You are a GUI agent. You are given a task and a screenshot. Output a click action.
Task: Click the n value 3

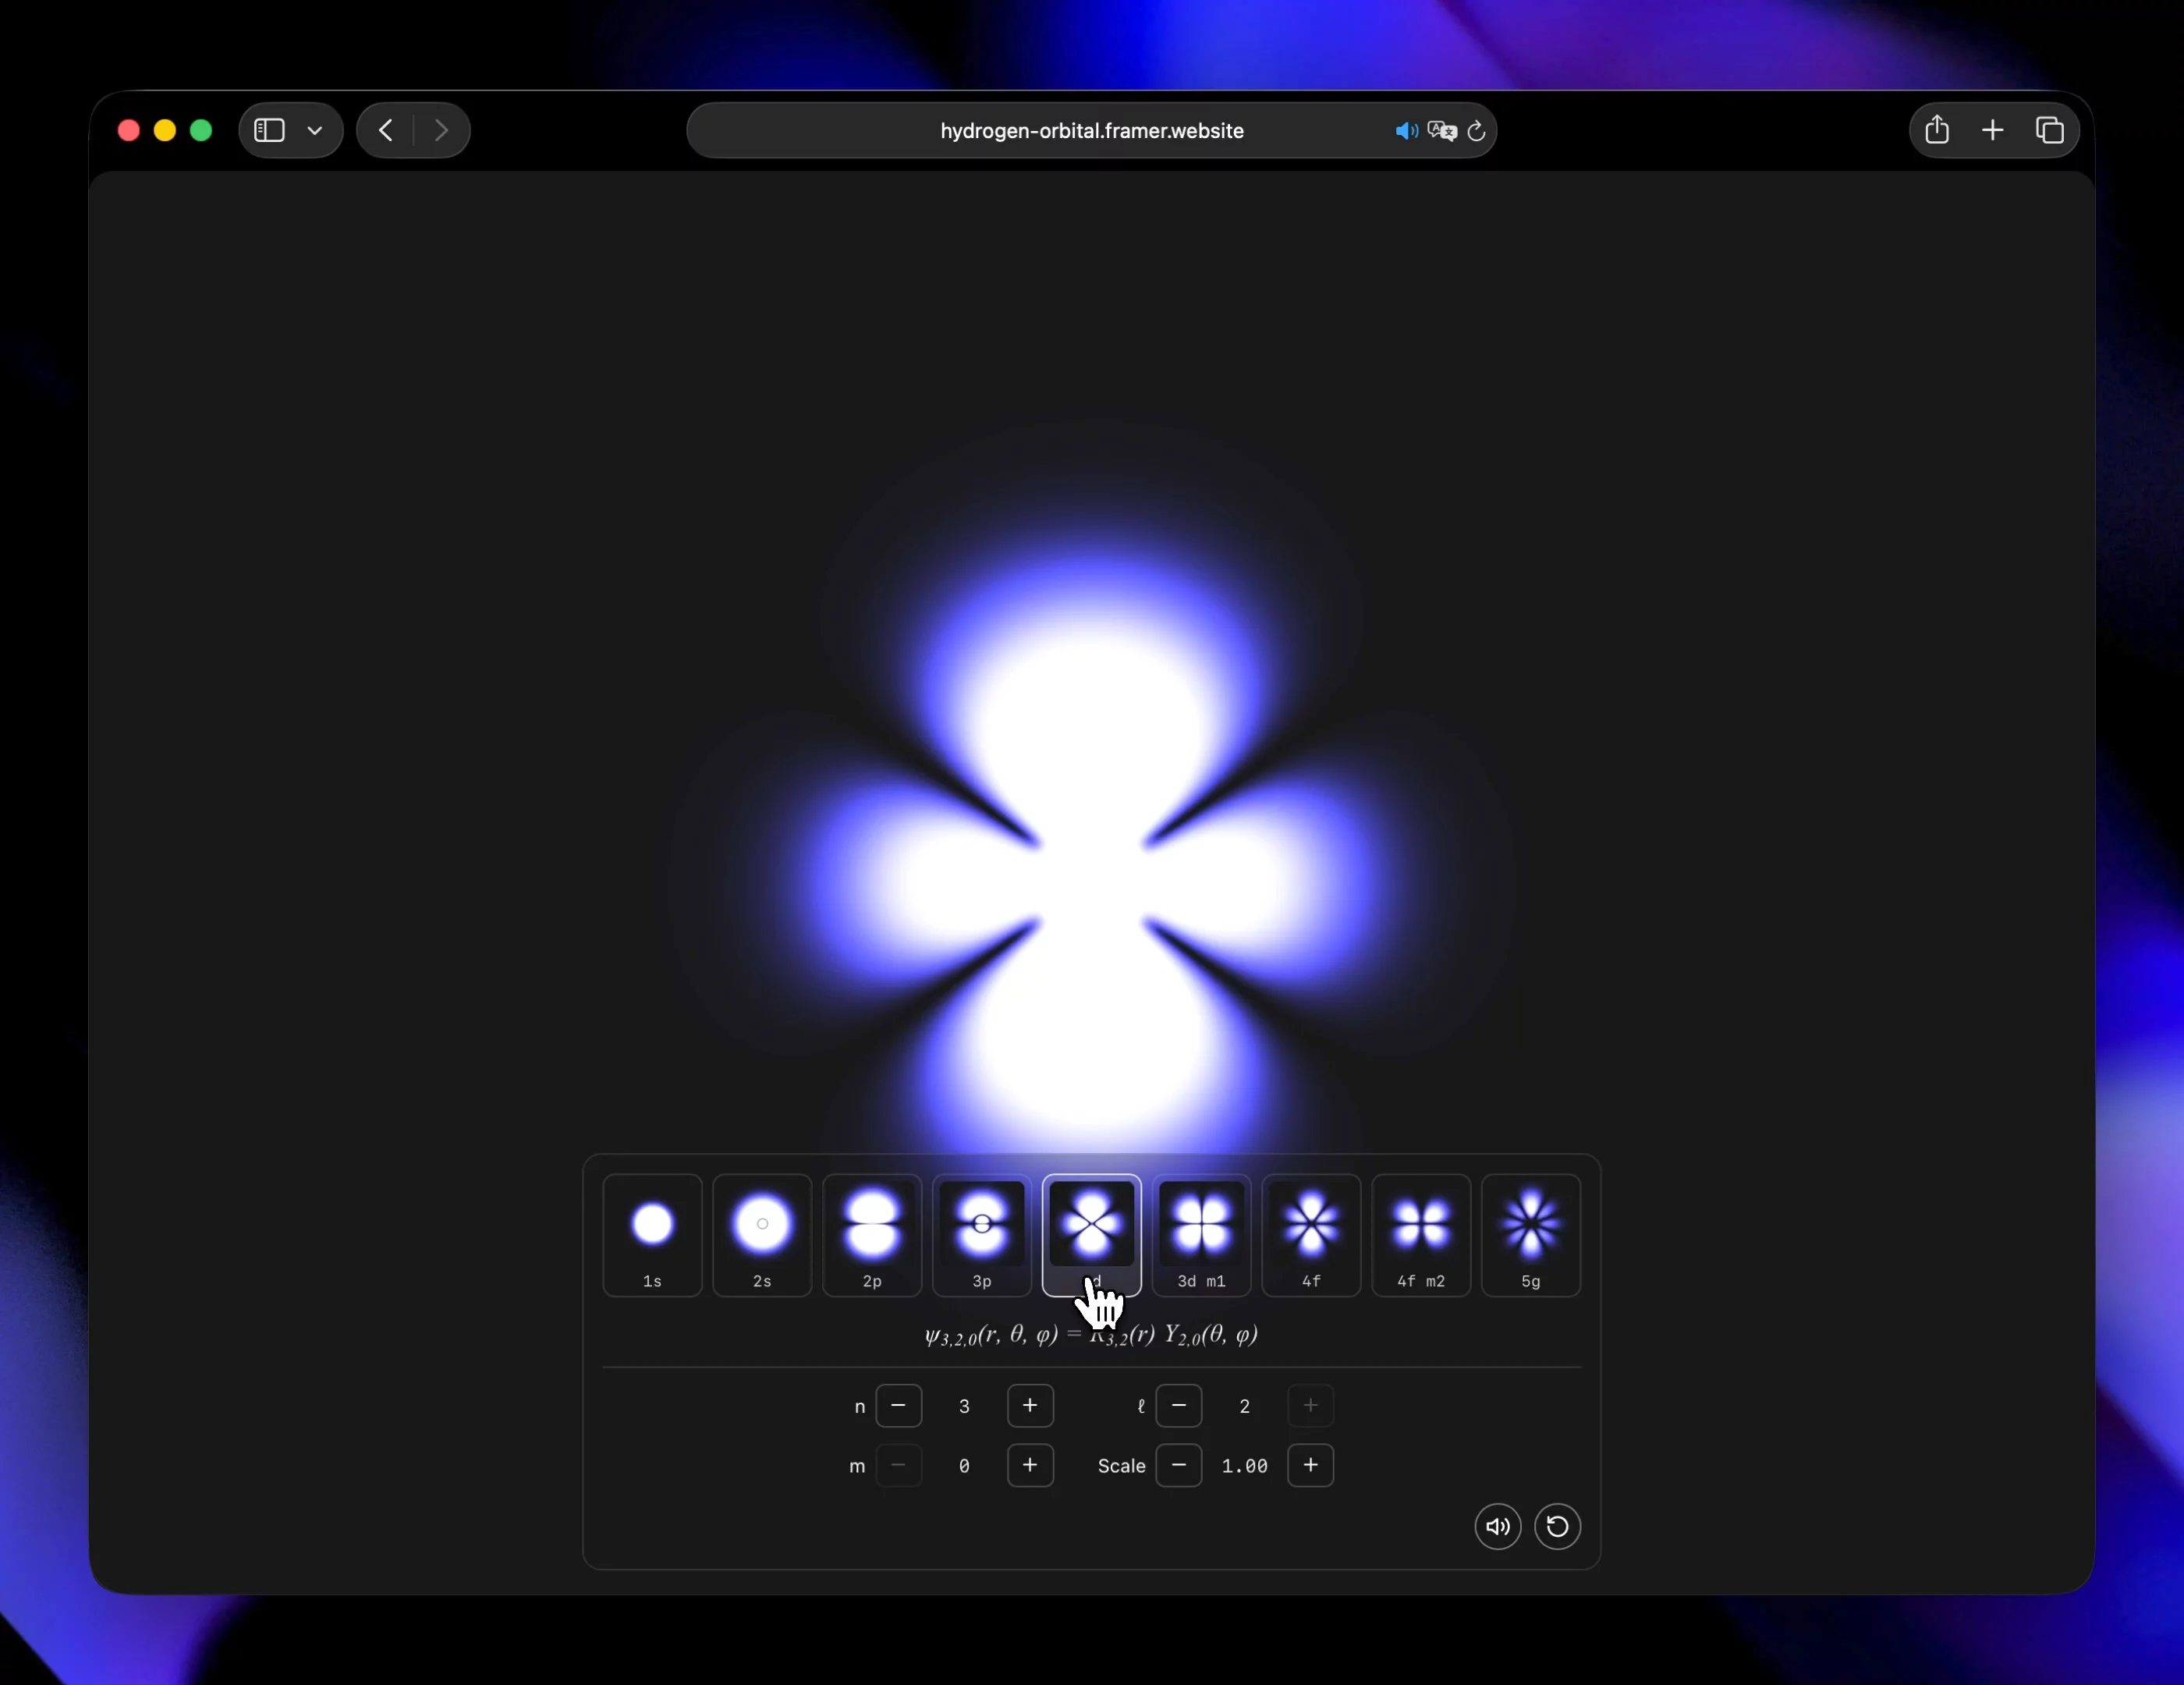(964, 1406)
